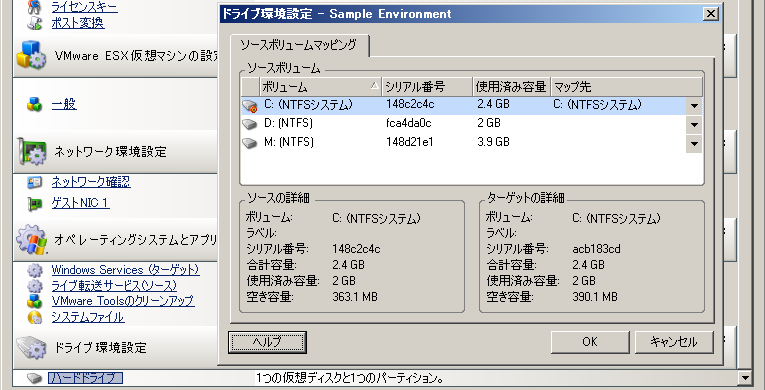Click mapped target C: (NTFSシステム) cell
765x390 pixels.
point(597,105)
